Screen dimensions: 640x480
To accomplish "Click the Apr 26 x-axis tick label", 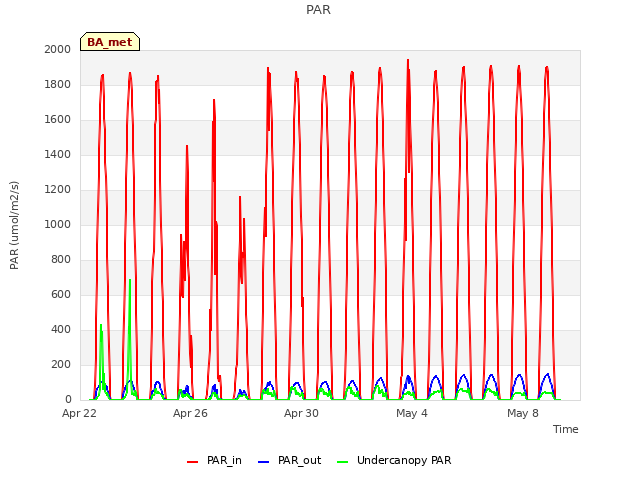I will pyautogui.click(x=190, y=413).
